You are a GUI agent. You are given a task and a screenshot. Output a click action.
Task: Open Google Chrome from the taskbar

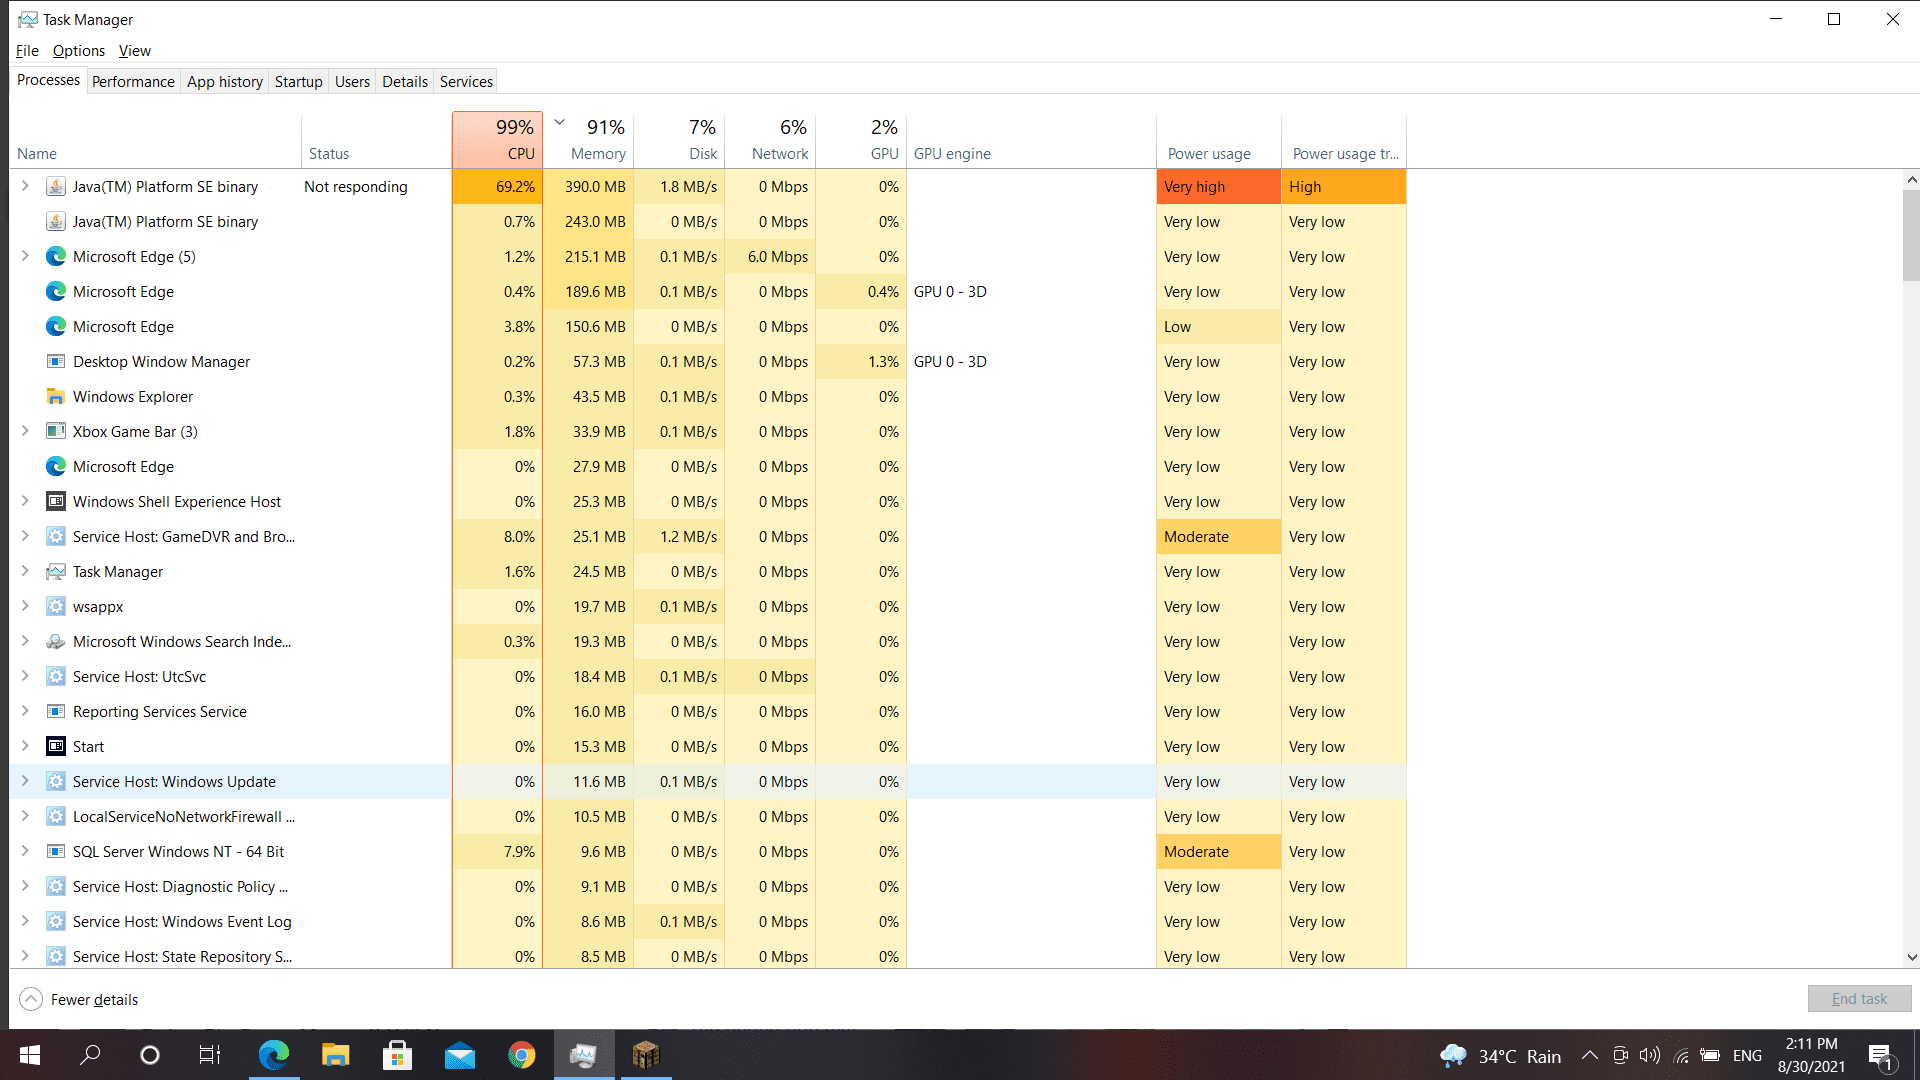click(521, 1055)
